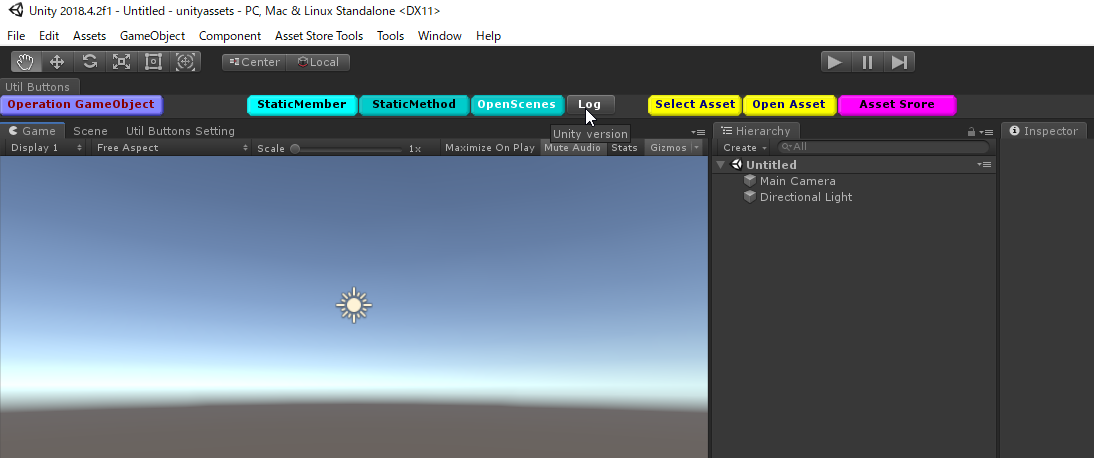
Task: Open the Asset Store Tools menu
Action: pyautogui.click(x=319, y=36)
